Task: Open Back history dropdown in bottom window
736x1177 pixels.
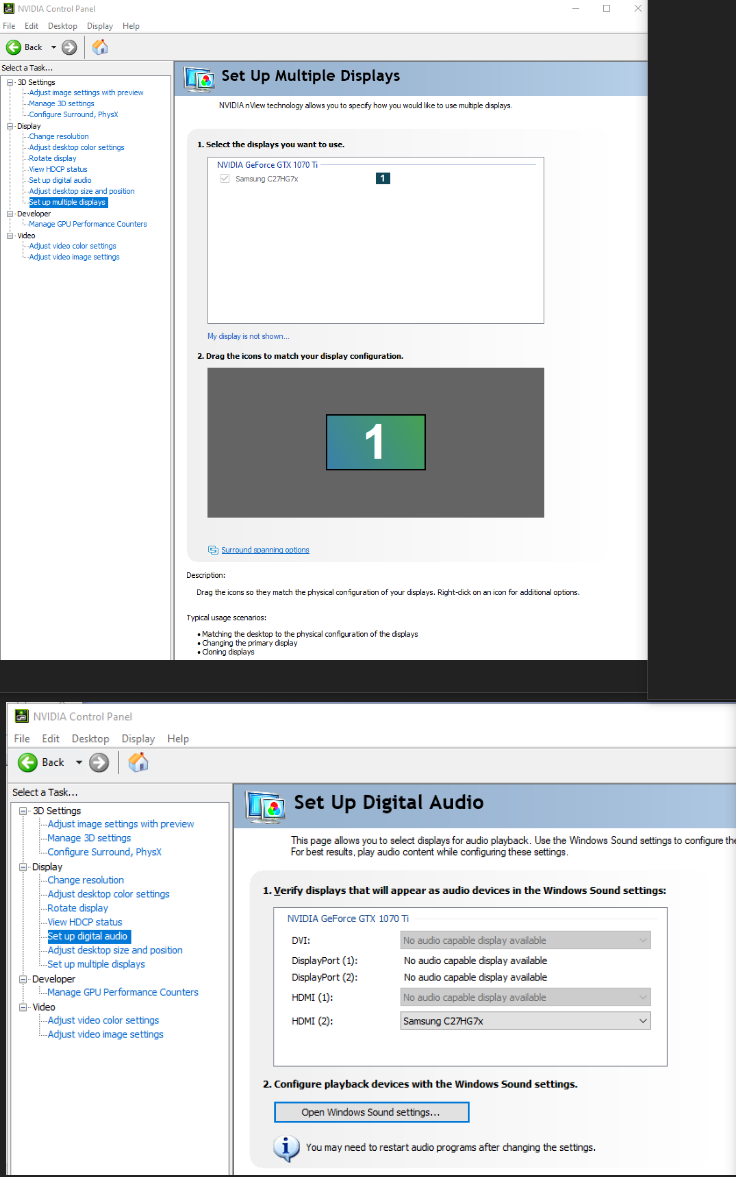Action: pos(79,763)
